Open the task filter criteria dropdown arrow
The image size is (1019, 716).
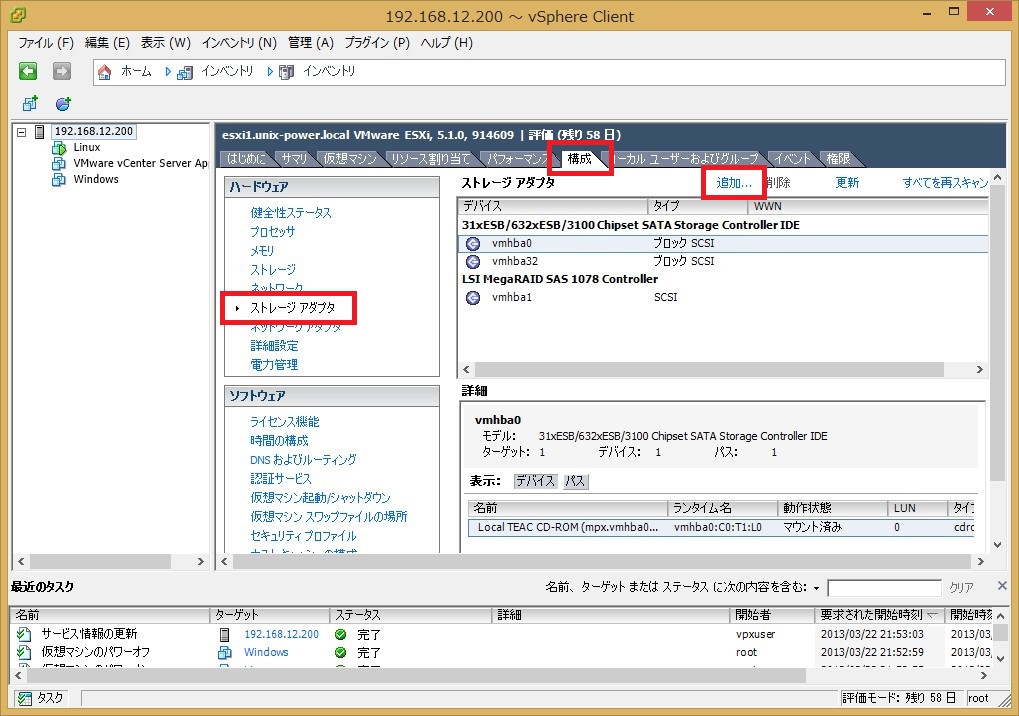click(x=817, y=588)
